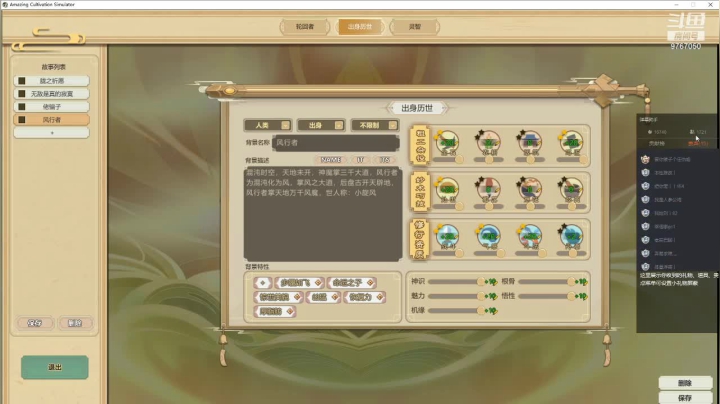Click the 删除 button at bottom right
This screenshot has height=404, width=720.
(x=685, y=383)
